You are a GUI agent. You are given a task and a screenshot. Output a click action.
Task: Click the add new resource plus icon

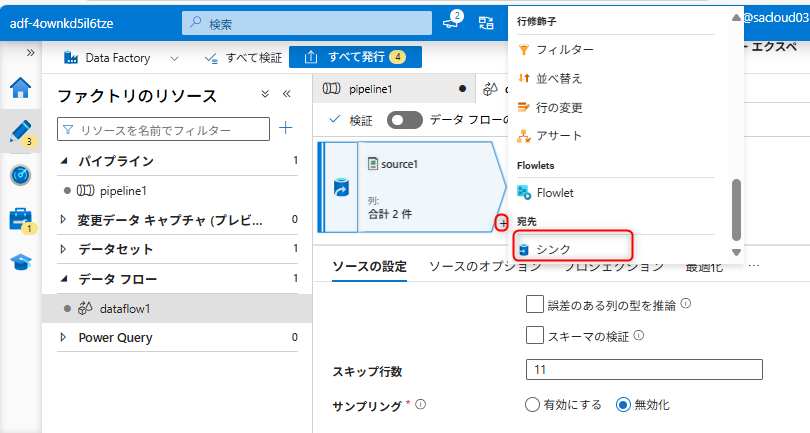tap(286, 129)
